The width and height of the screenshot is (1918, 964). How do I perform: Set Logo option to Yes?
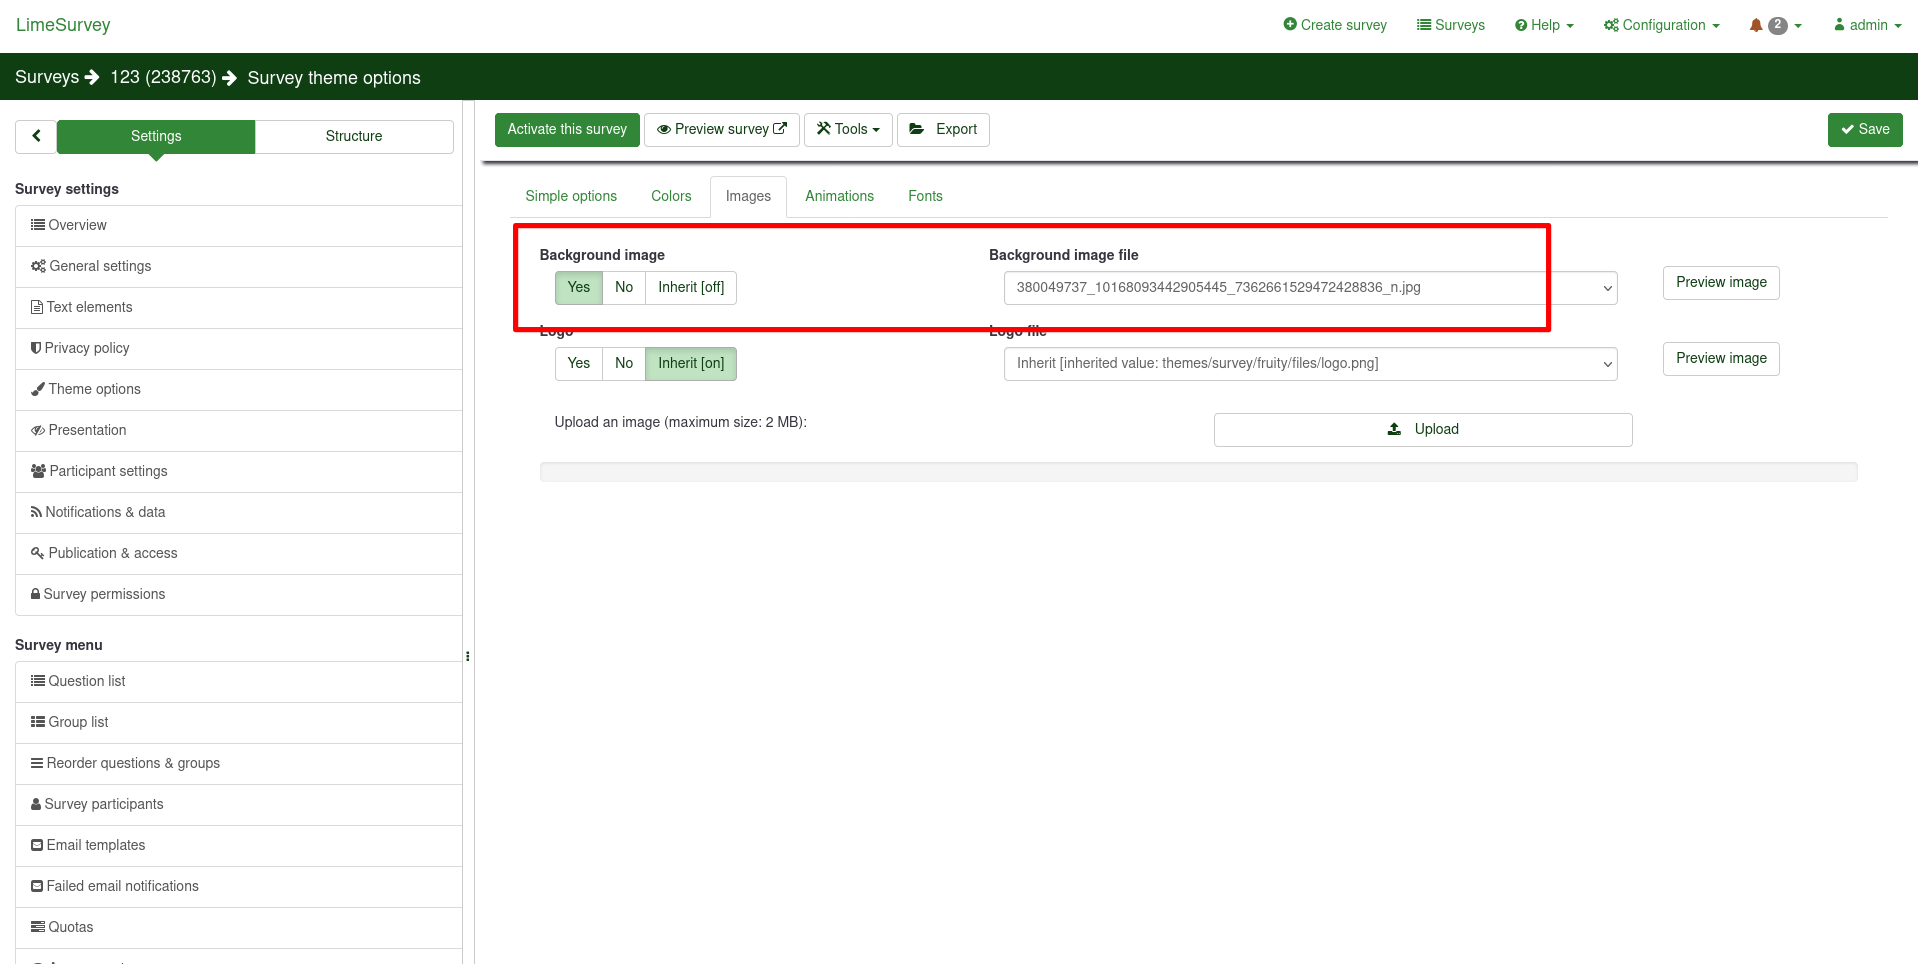click(579, 364)
